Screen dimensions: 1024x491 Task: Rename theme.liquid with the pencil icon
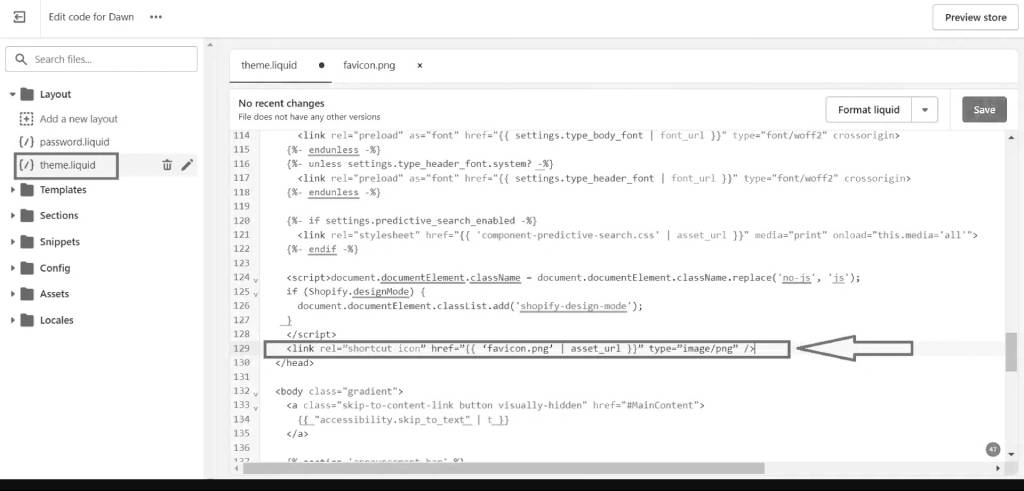pyautogui.click(x=187, y=165)
